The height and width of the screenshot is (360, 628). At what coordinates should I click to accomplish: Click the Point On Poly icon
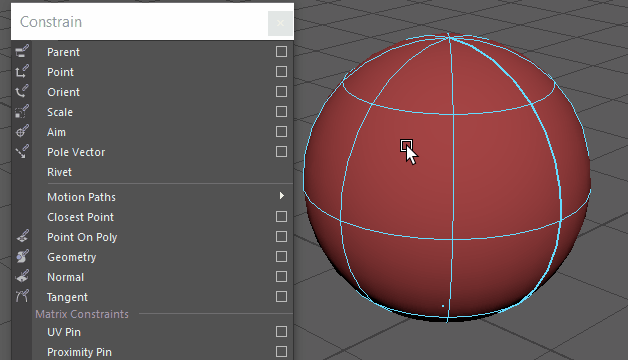(22, 237)
